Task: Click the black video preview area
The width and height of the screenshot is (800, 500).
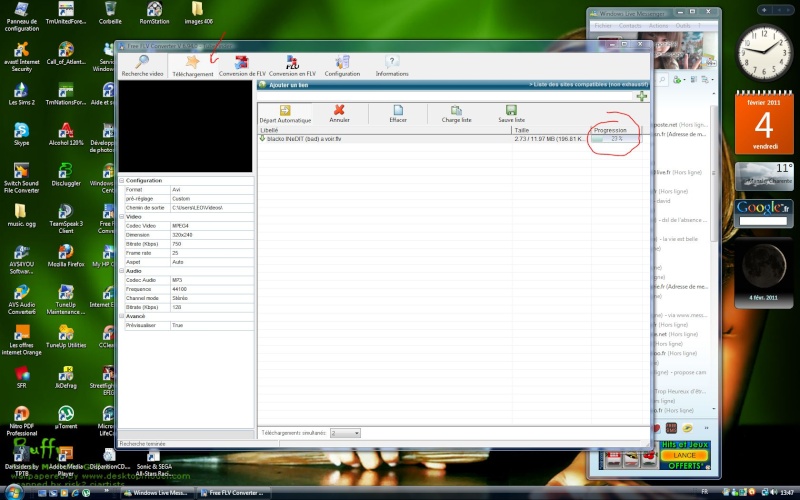Action: [185, 126]
